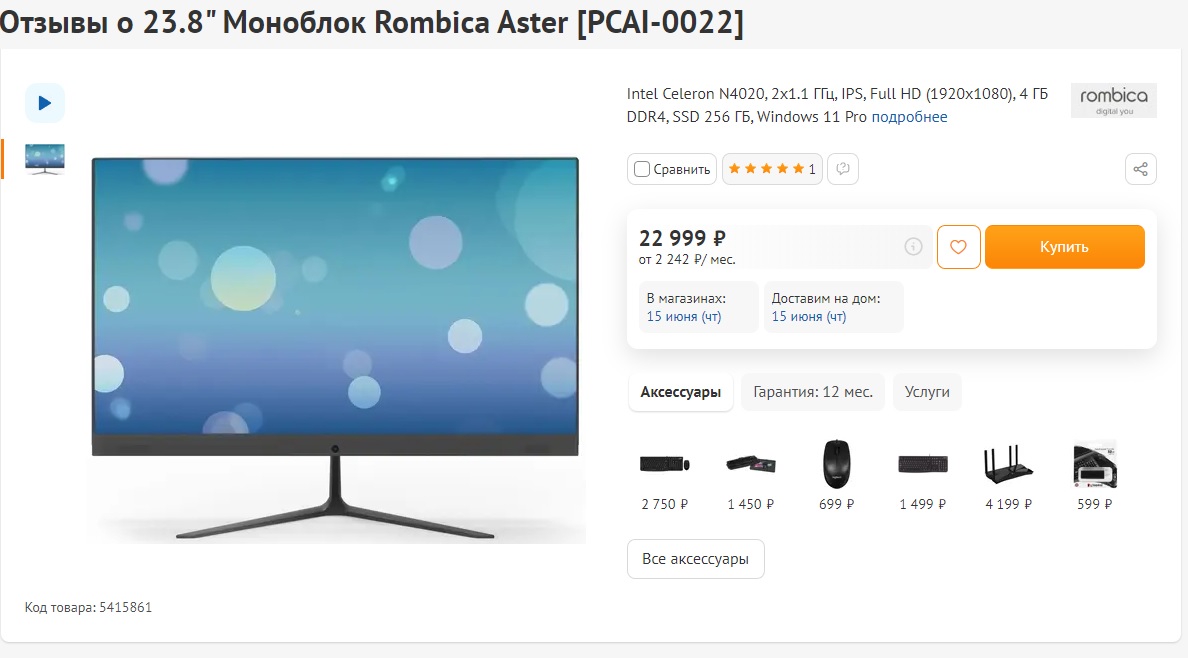The height and width of the screenshot is (658, 1188).
Task: Add to favorites with heart icon
Action: [958, 247]
